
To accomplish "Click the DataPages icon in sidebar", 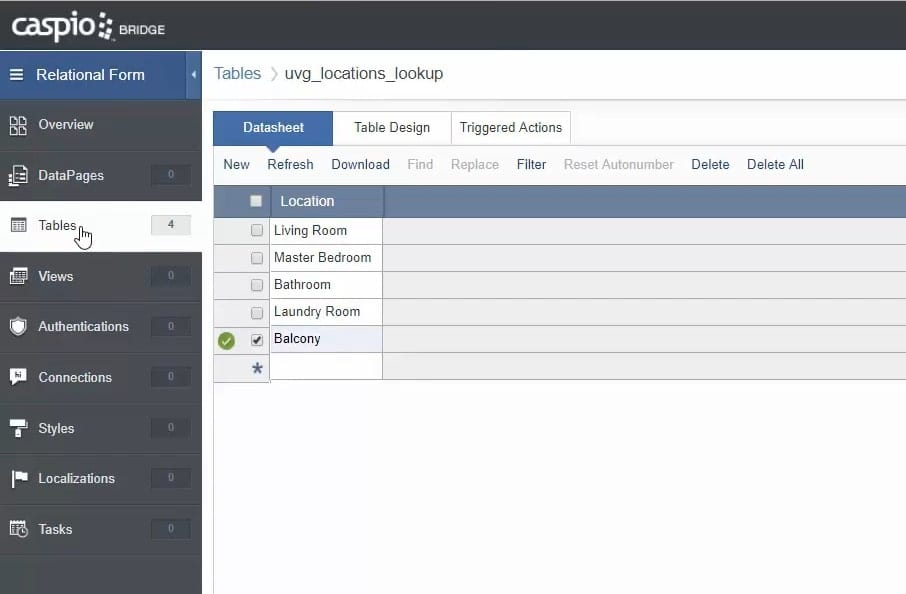I will pyautogui.click(x=18, y=176).
